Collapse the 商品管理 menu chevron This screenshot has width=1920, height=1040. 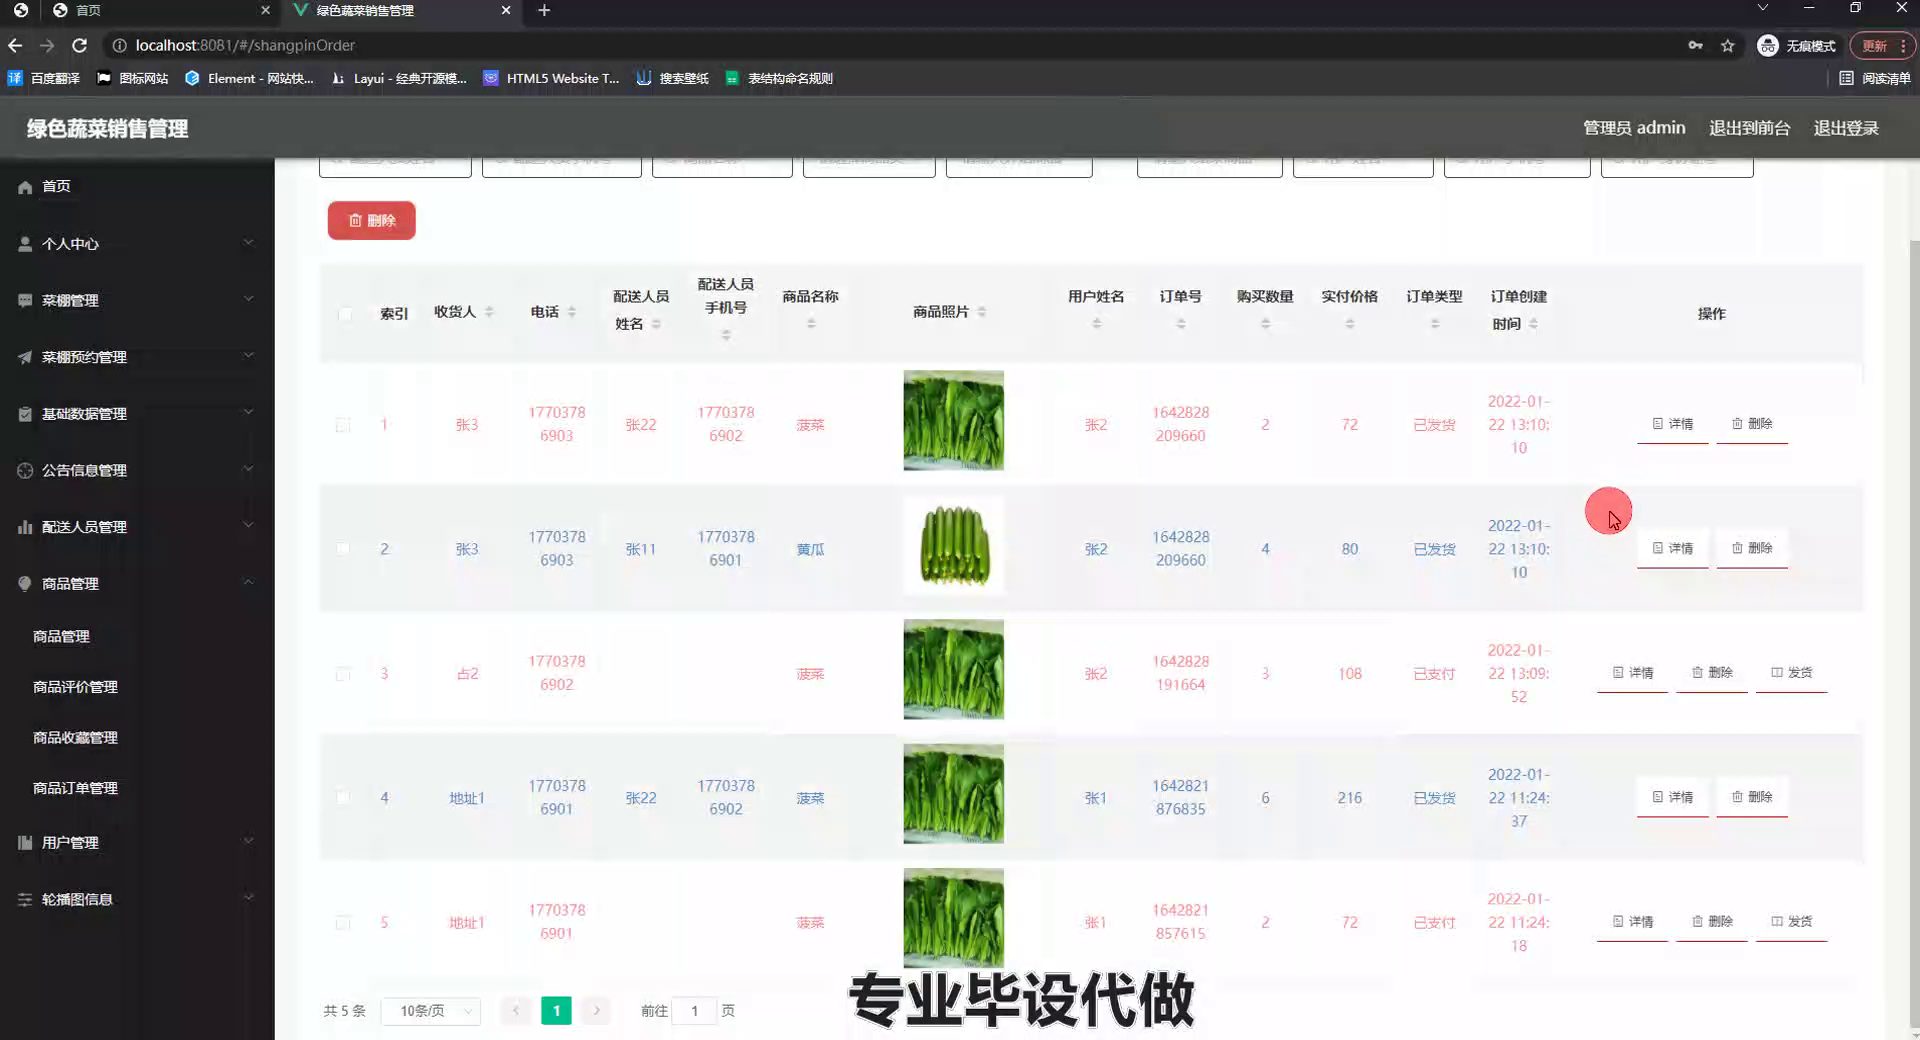(x=248, y=582)
